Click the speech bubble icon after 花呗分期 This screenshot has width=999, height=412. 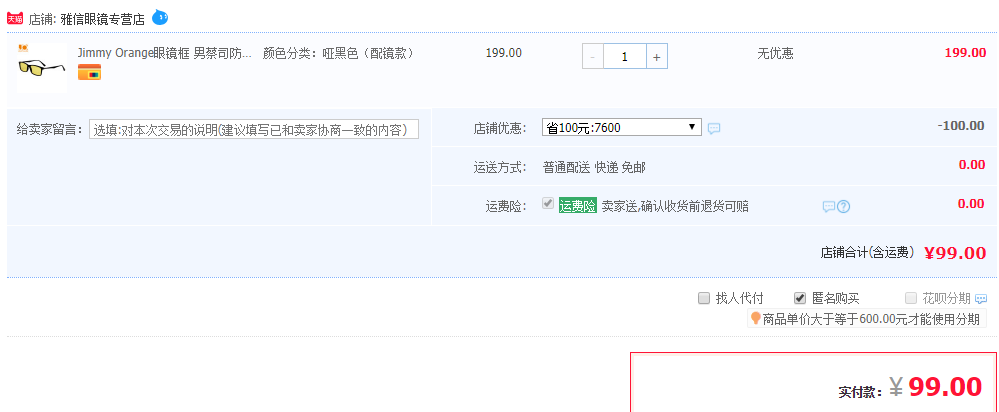click(x=981, y=299)
